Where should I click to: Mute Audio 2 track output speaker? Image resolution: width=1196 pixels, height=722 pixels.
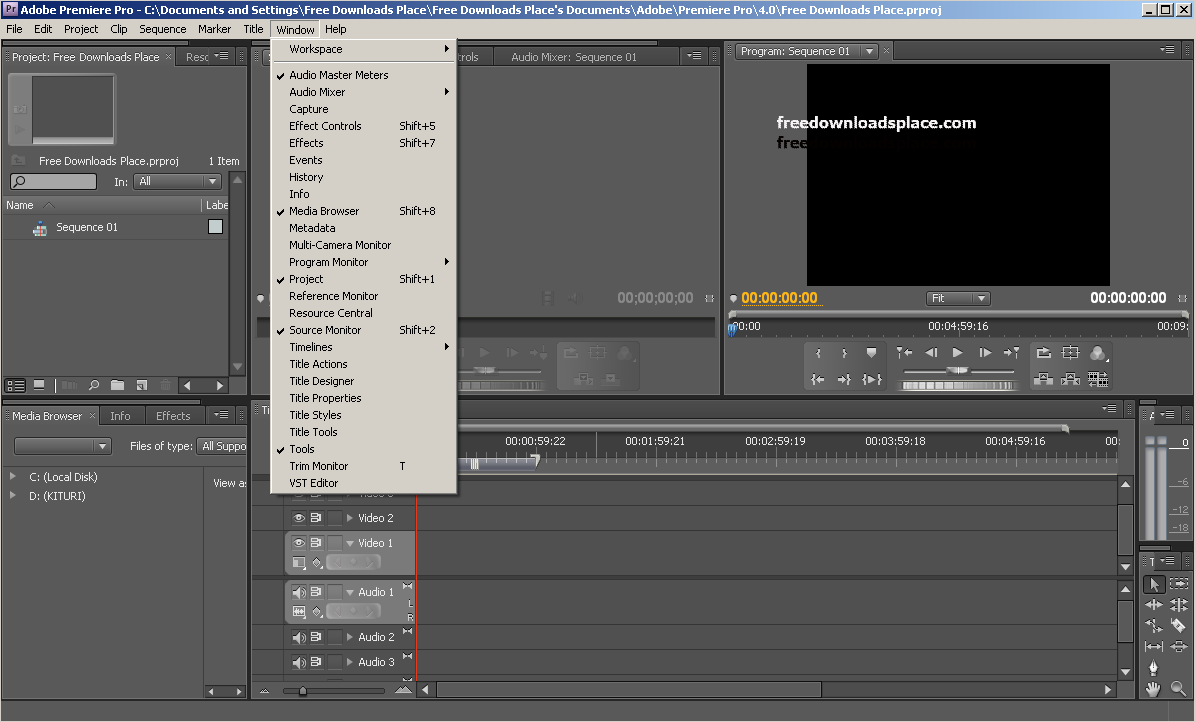pyautogui.click(x=299, y=637)
